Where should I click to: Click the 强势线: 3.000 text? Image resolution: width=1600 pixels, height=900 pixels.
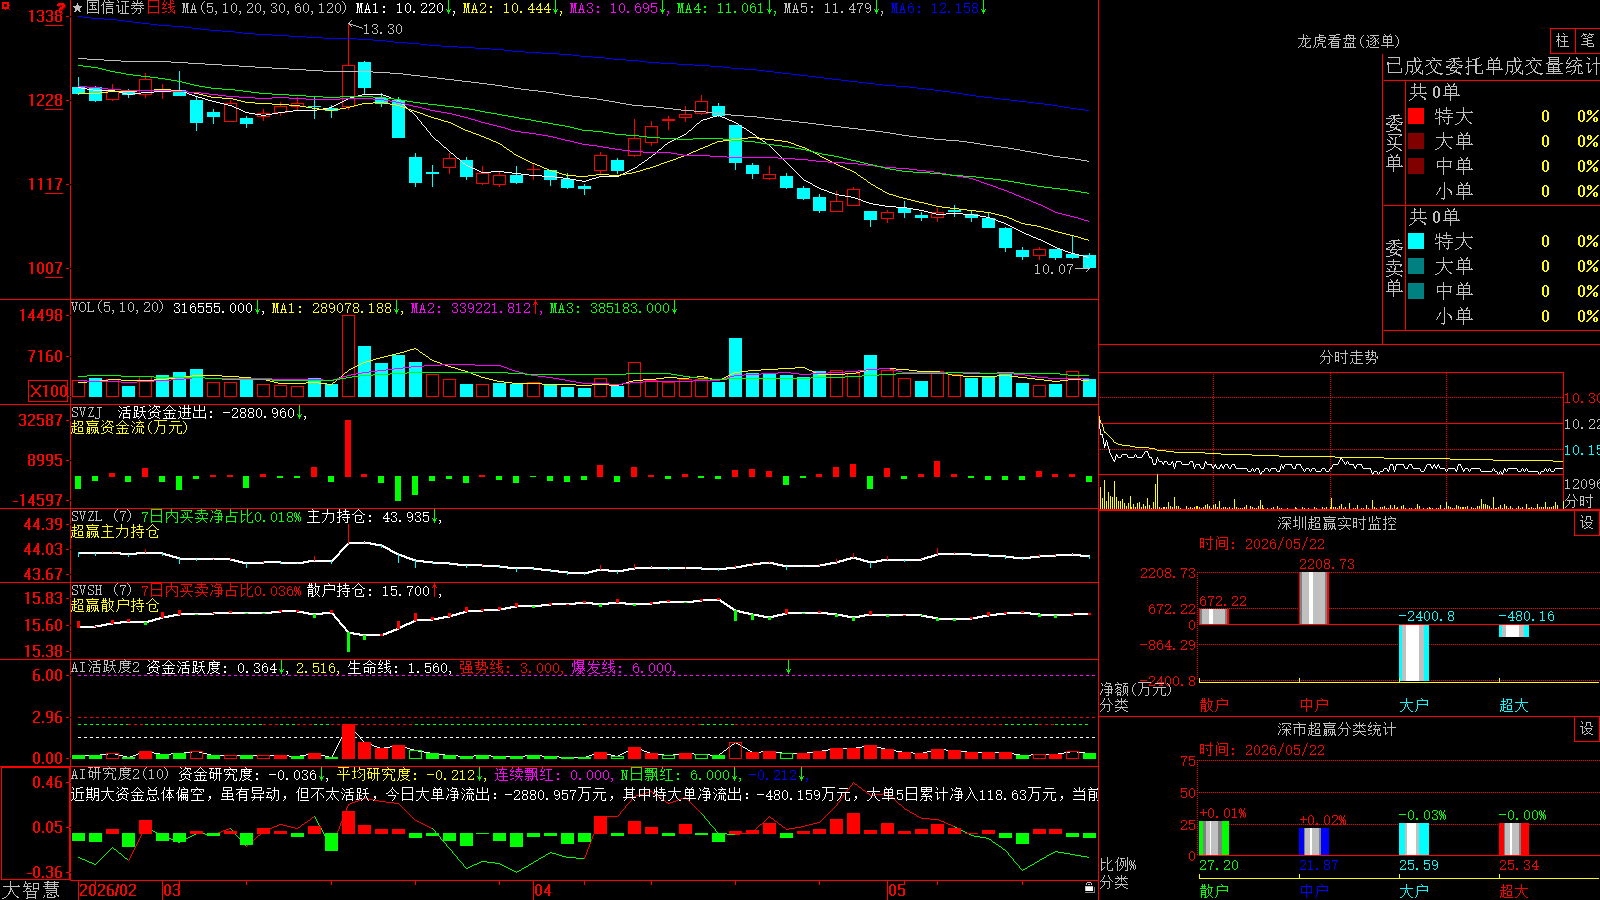[x=510, y=667]
